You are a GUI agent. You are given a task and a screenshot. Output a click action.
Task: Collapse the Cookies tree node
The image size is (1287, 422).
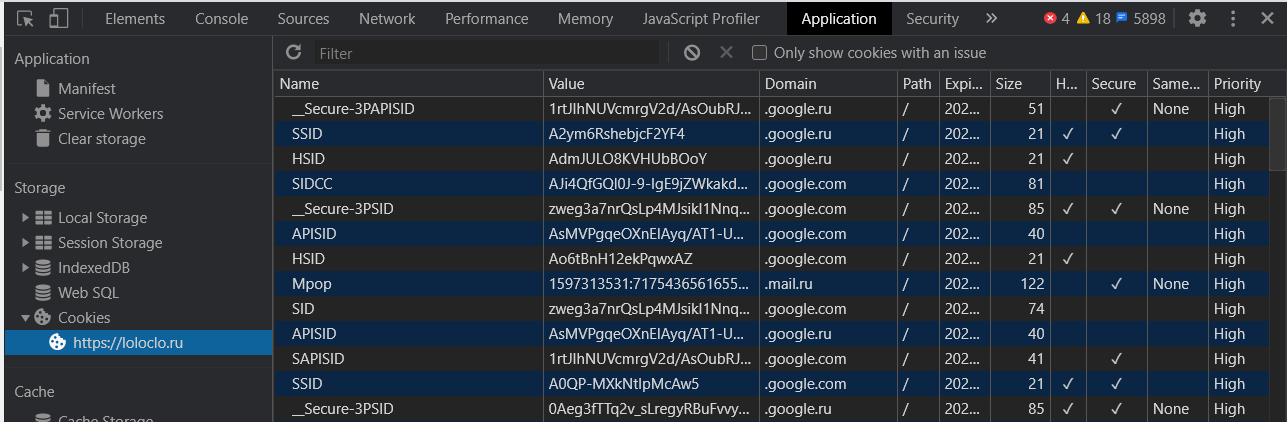click(x=25, y=318)
